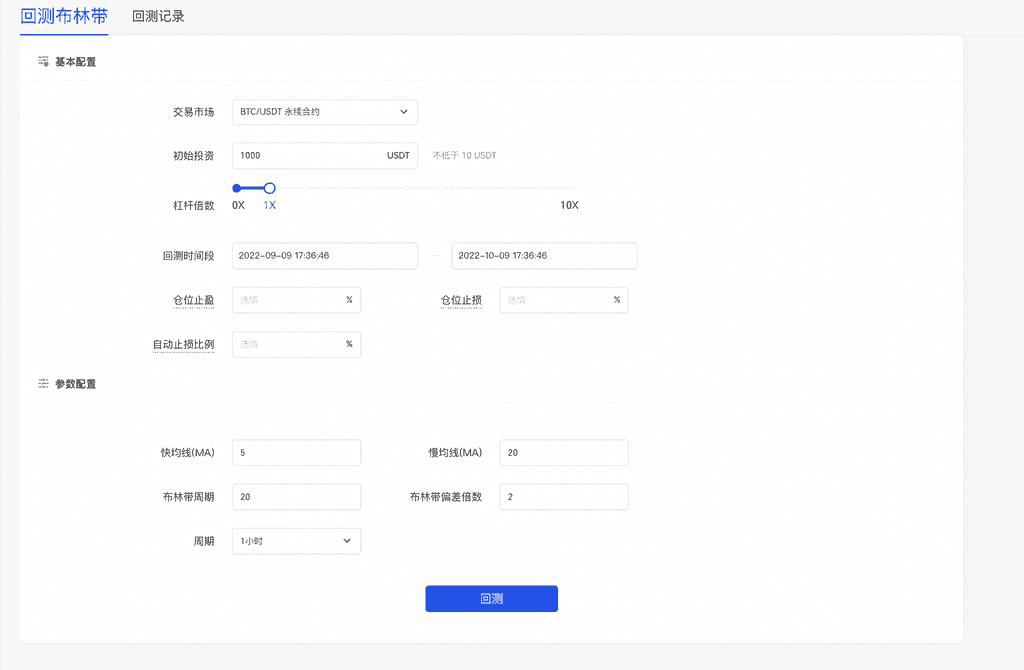The width and height of the screenshot is (1024, 670).
Task: Click the 仓位止盈 percentage input
Action: pos(288,300)
